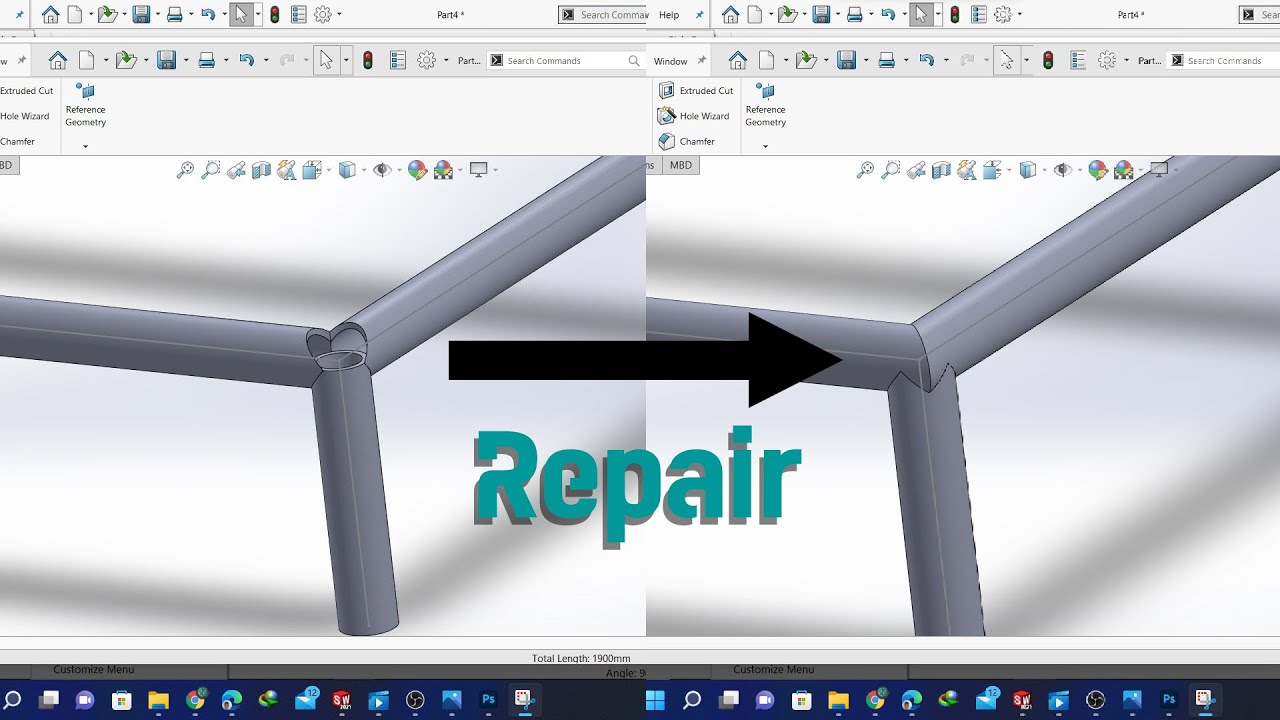This screenshot has width=1280, height=720.
Task: Click Previous View in left window's view toolbar
Action: coord(236,170)
